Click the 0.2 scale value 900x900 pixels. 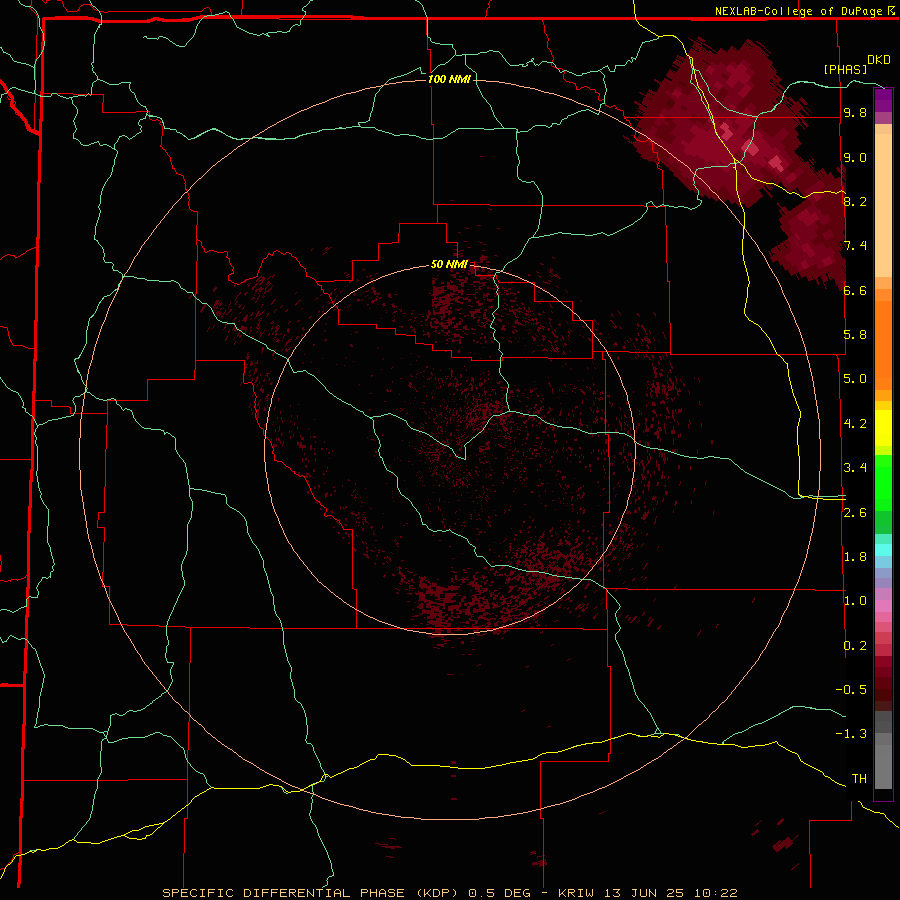click(x=855, y=646)
